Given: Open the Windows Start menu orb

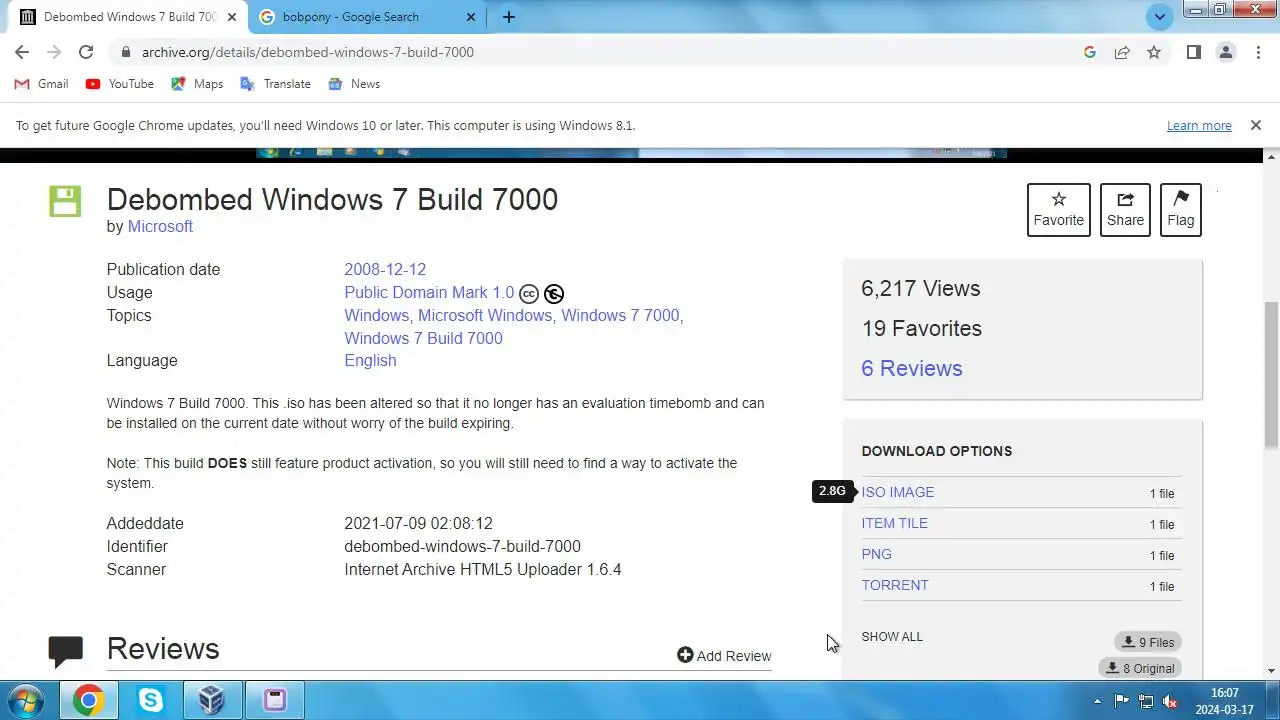Looking at the screenshot, I should (x=25, y=700).
